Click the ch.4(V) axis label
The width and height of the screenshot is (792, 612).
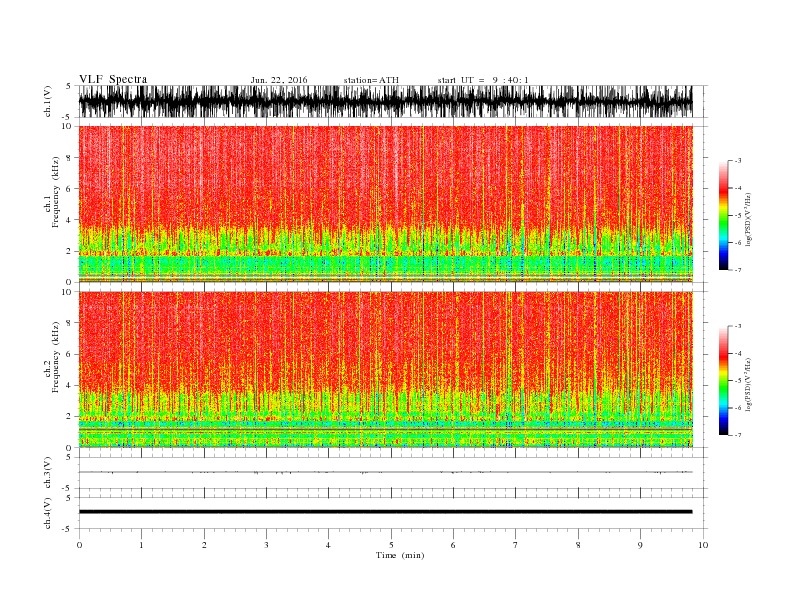pyautogui.click(x=48, y=513)
